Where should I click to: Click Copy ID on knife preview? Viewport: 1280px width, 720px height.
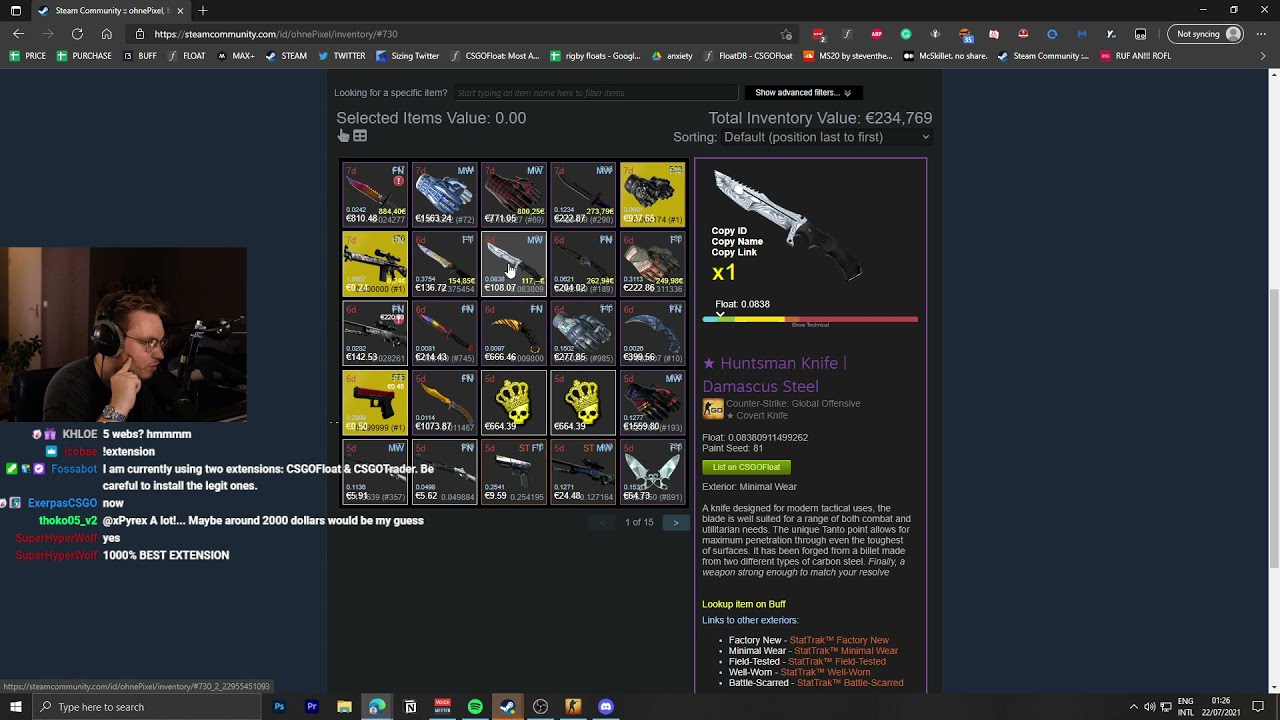coord(729,231)
